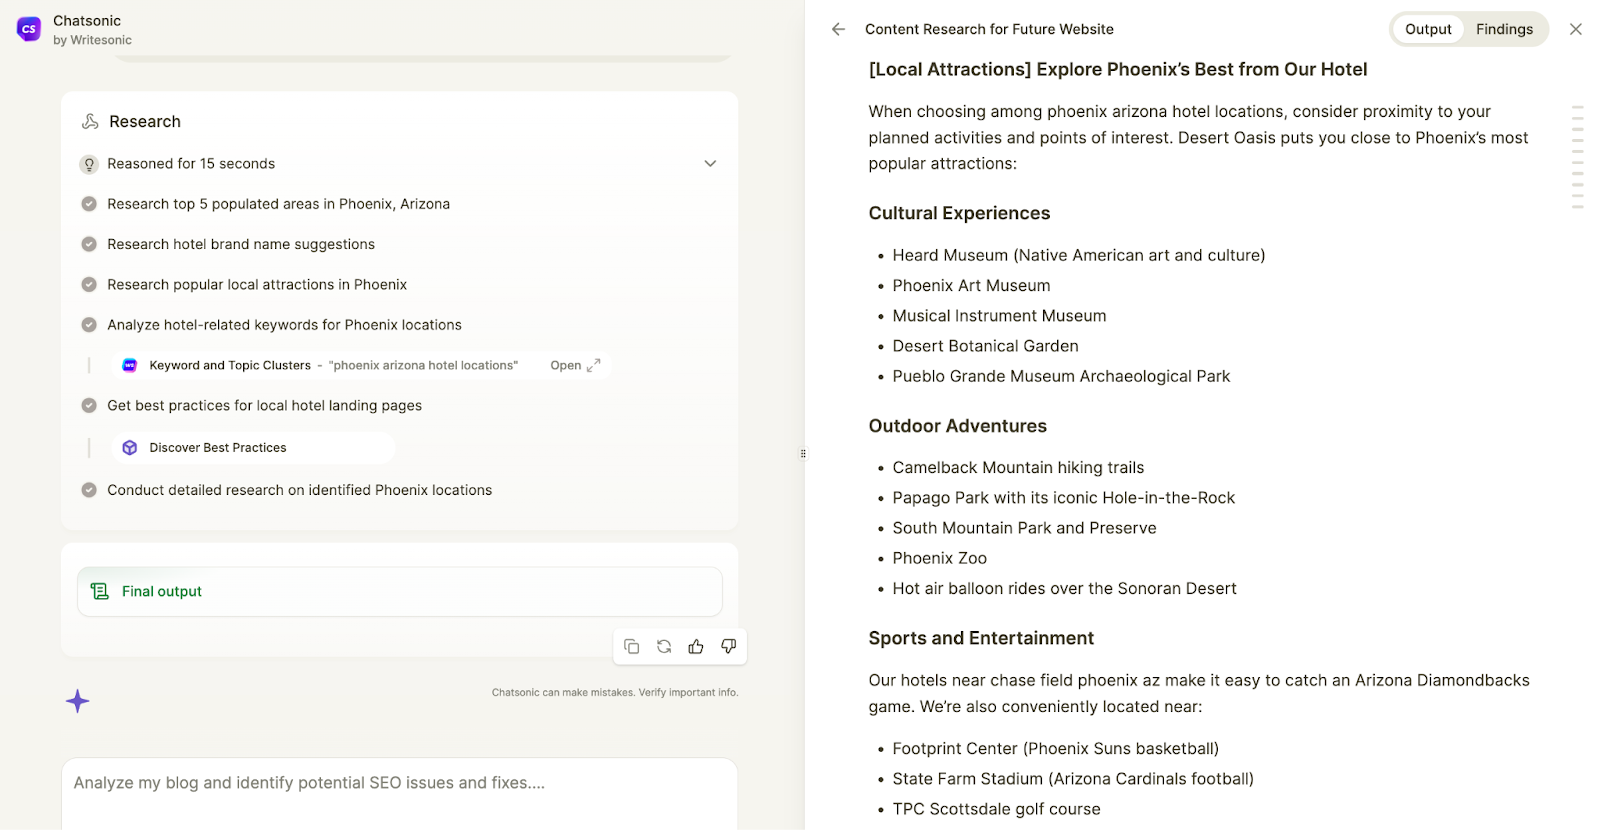Click the Cultural Experiences heading
Screen dimensions: 1600x830
959,213
